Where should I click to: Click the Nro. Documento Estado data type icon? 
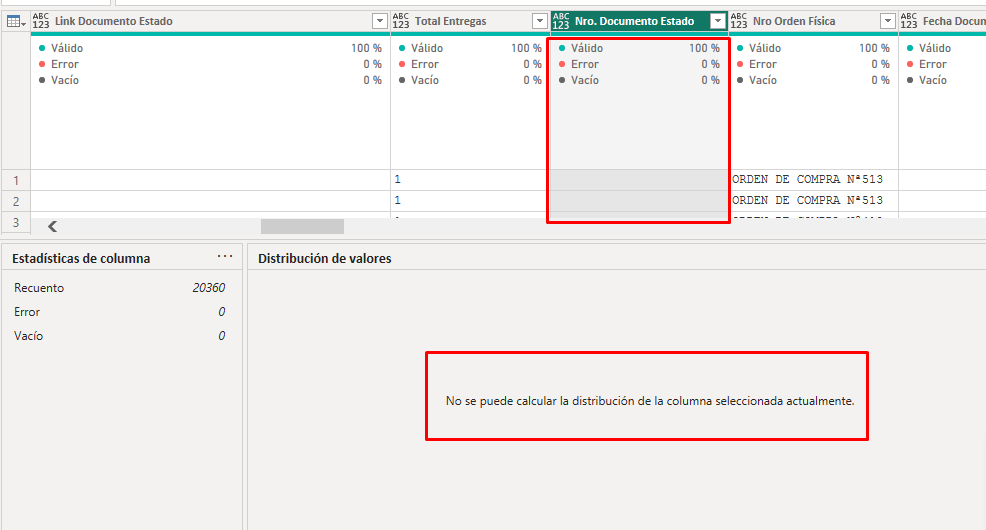pos(561,21)
